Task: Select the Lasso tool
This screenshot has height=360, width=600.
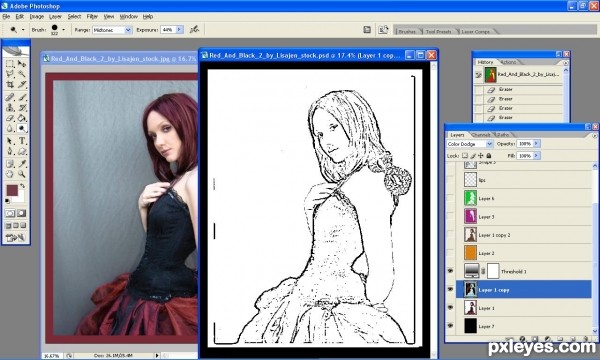Action: [x=10, y=74]
